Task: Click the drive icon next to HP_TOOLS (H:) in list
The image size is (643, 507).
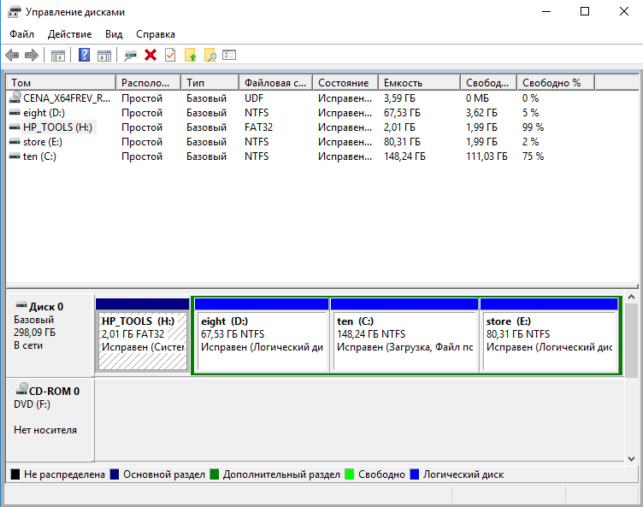Action: pyautogui.click(x=15, y=127)
